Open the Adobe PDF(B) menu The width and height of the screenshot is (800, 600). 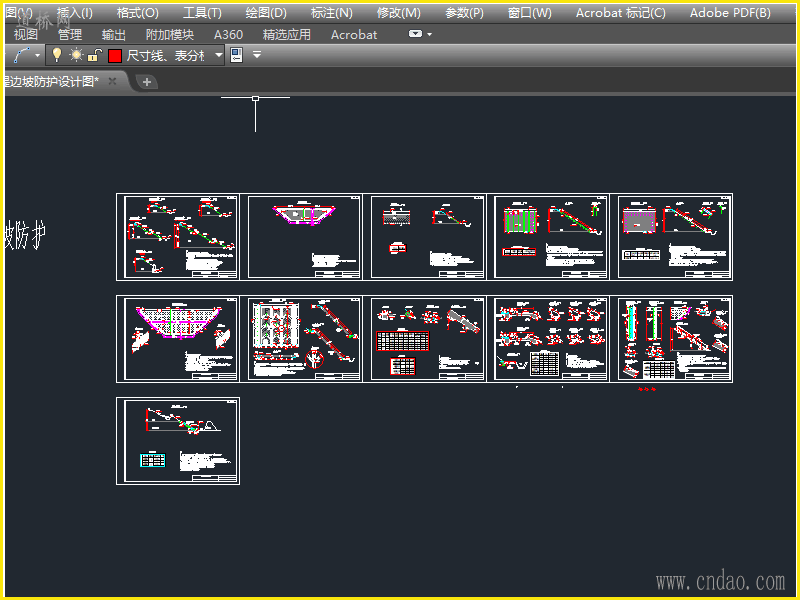[730, 13]
